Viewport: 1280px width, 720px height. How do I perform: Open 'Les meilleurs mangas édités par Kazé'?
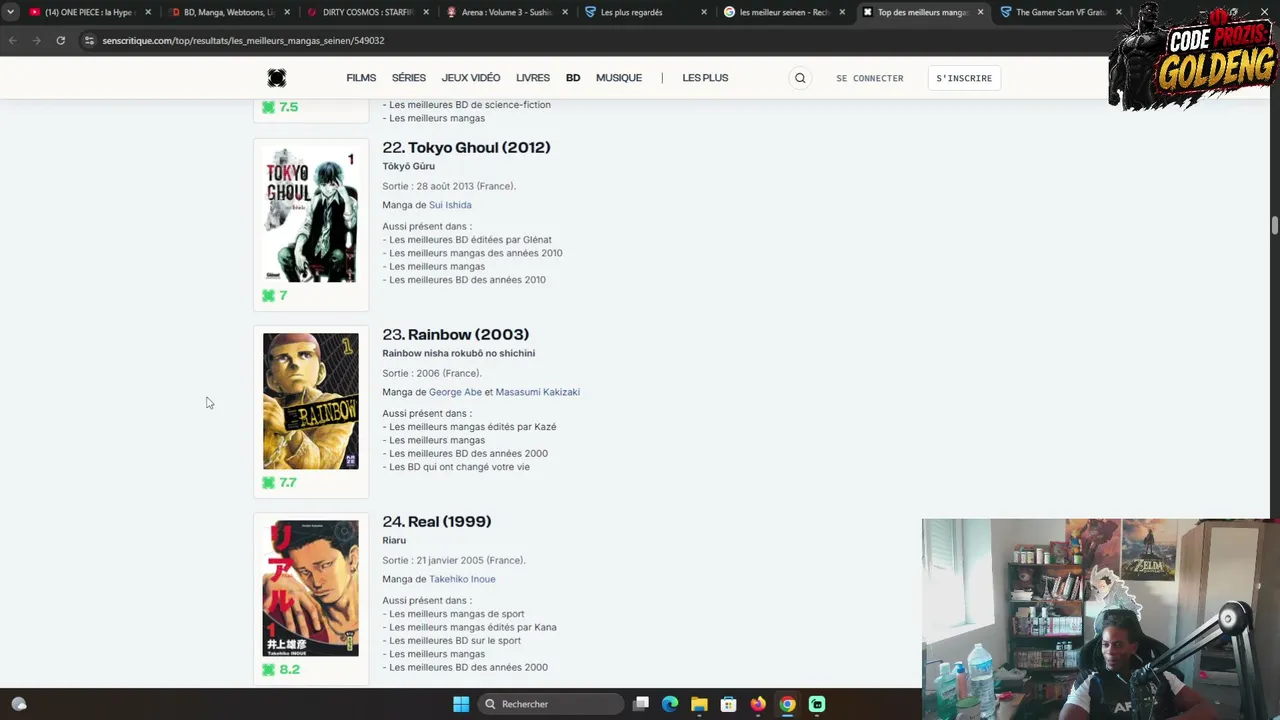coord(473,427)
